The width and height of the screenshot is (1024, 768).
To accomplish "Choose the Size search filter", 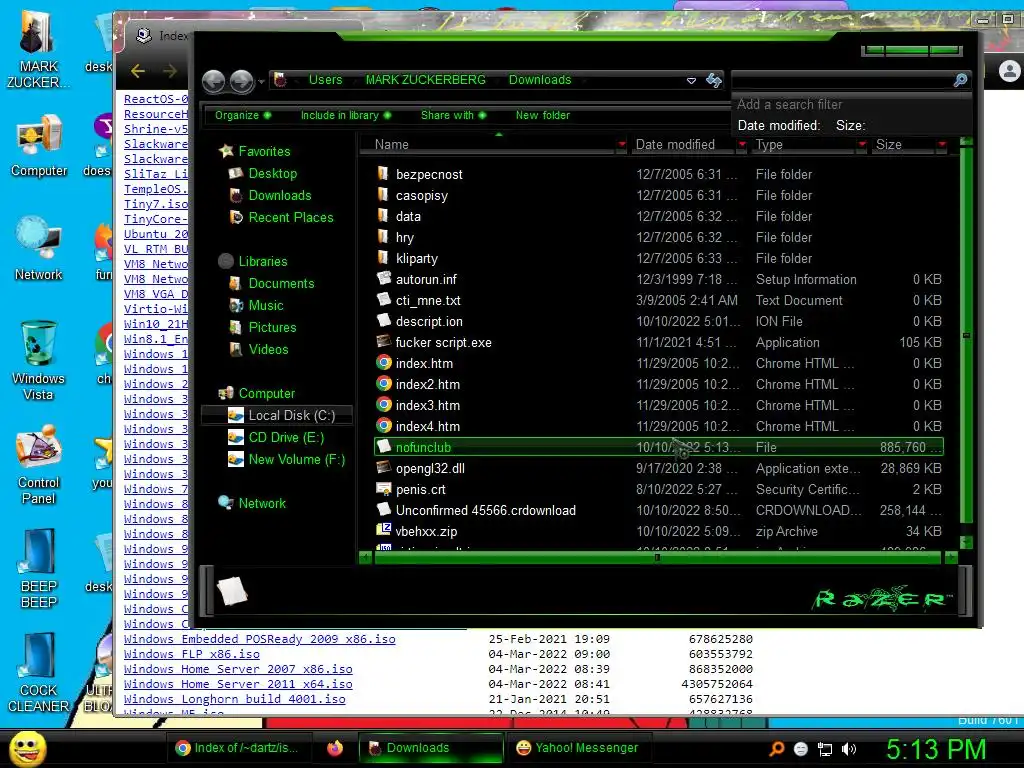I will [x=850, y=125].
